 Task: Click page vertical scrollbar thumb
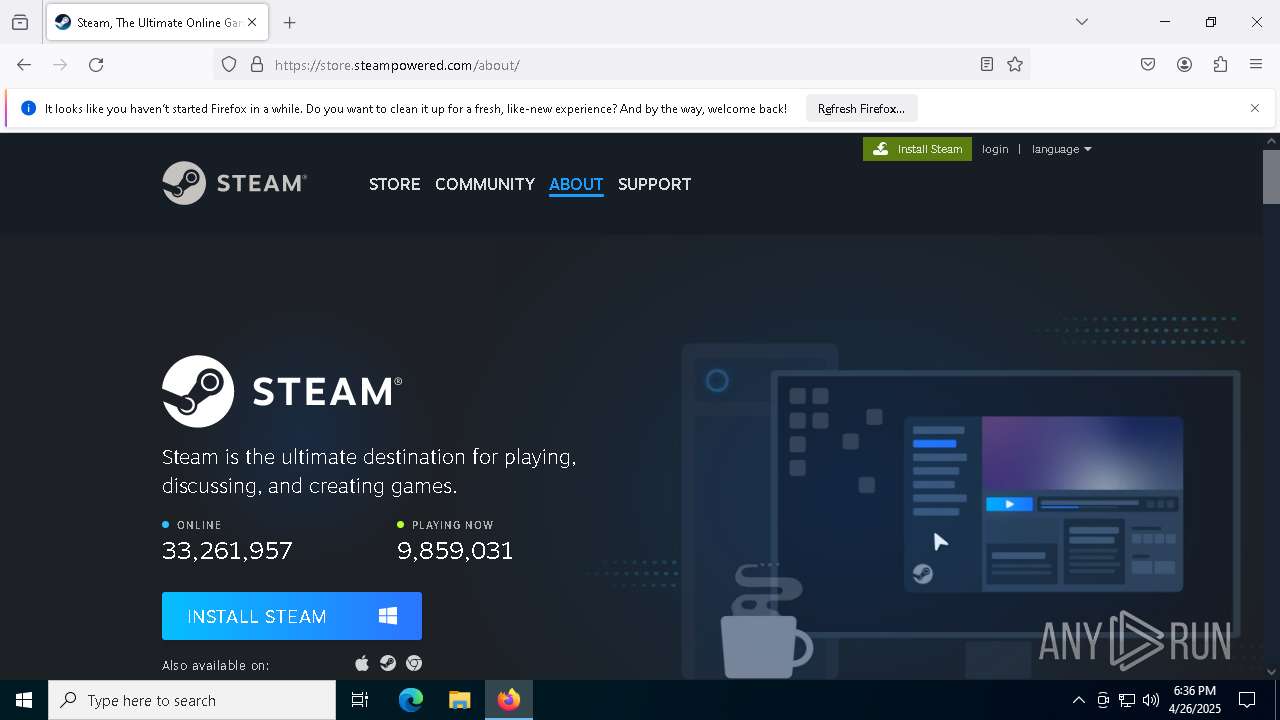tap(1271, 176)
